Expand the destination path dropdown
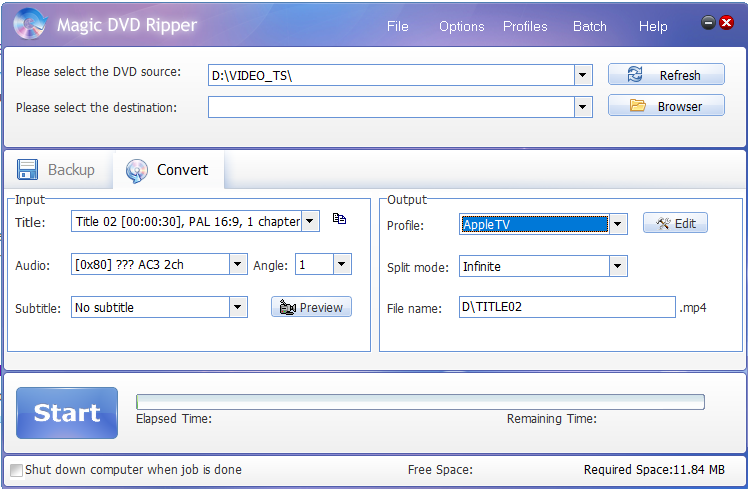This screenshot has width=748, height=490. 583,107
